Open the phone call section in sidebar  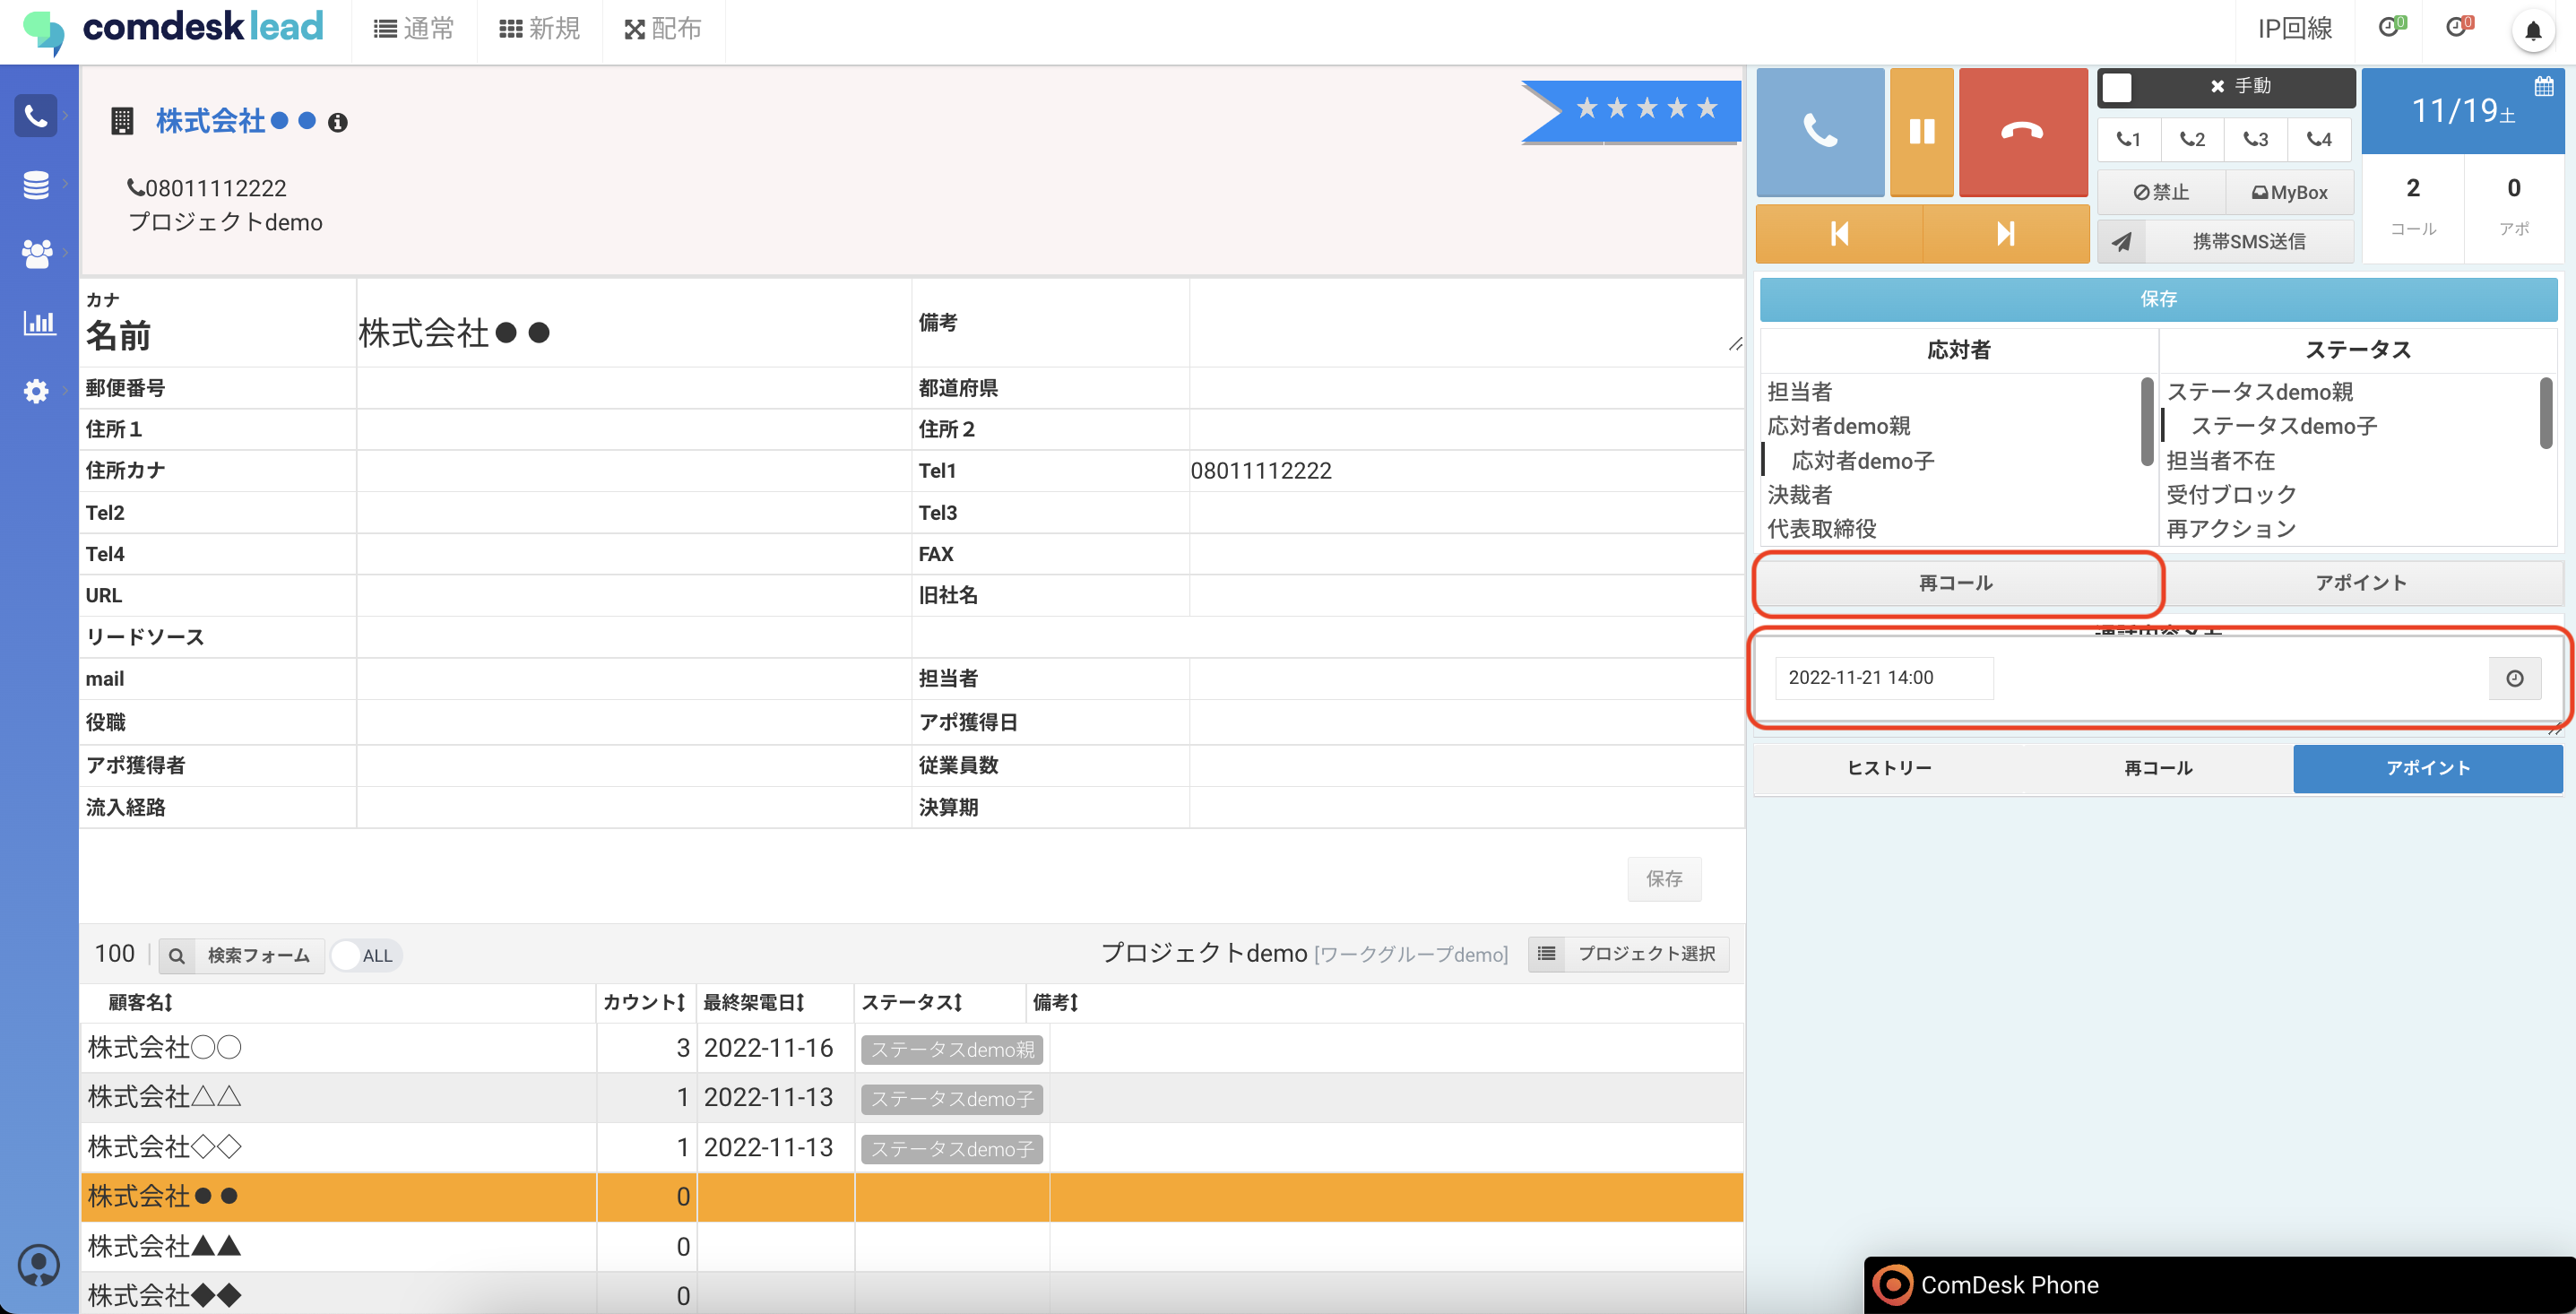pos(36,116)
